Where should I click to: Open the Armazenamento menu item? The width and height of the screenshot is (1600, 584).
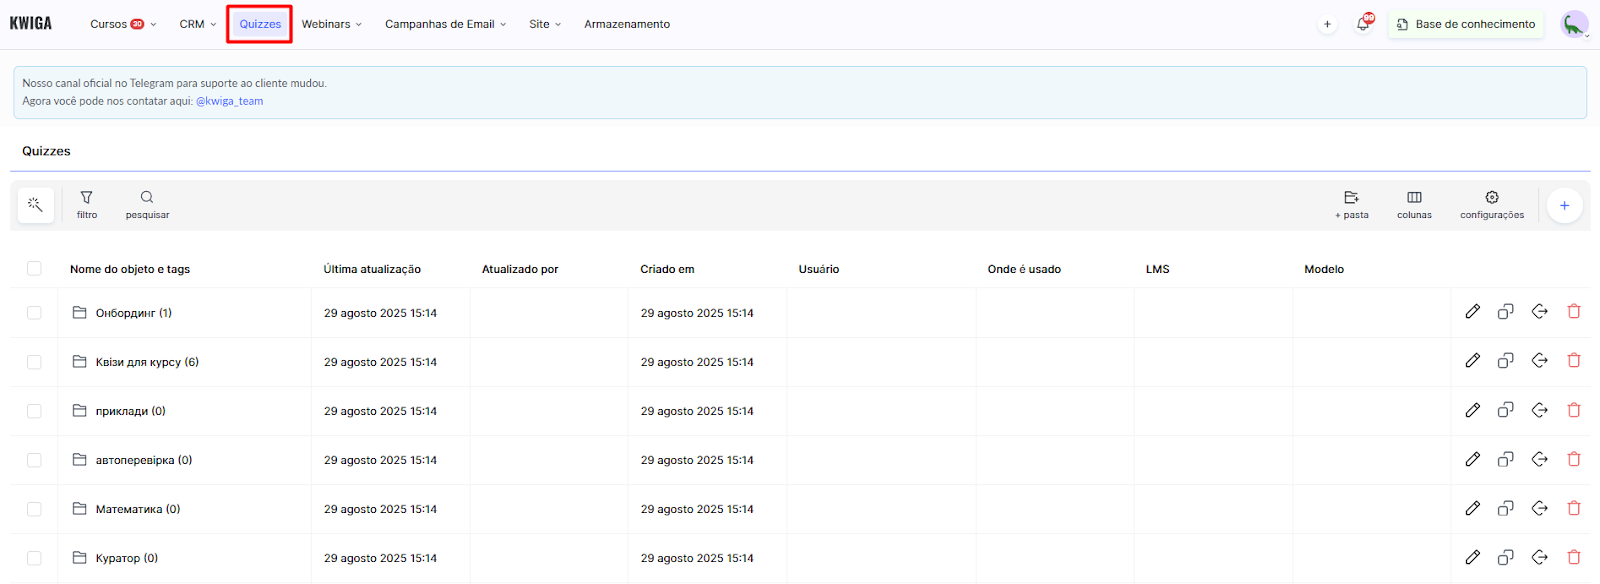[627, 24]
